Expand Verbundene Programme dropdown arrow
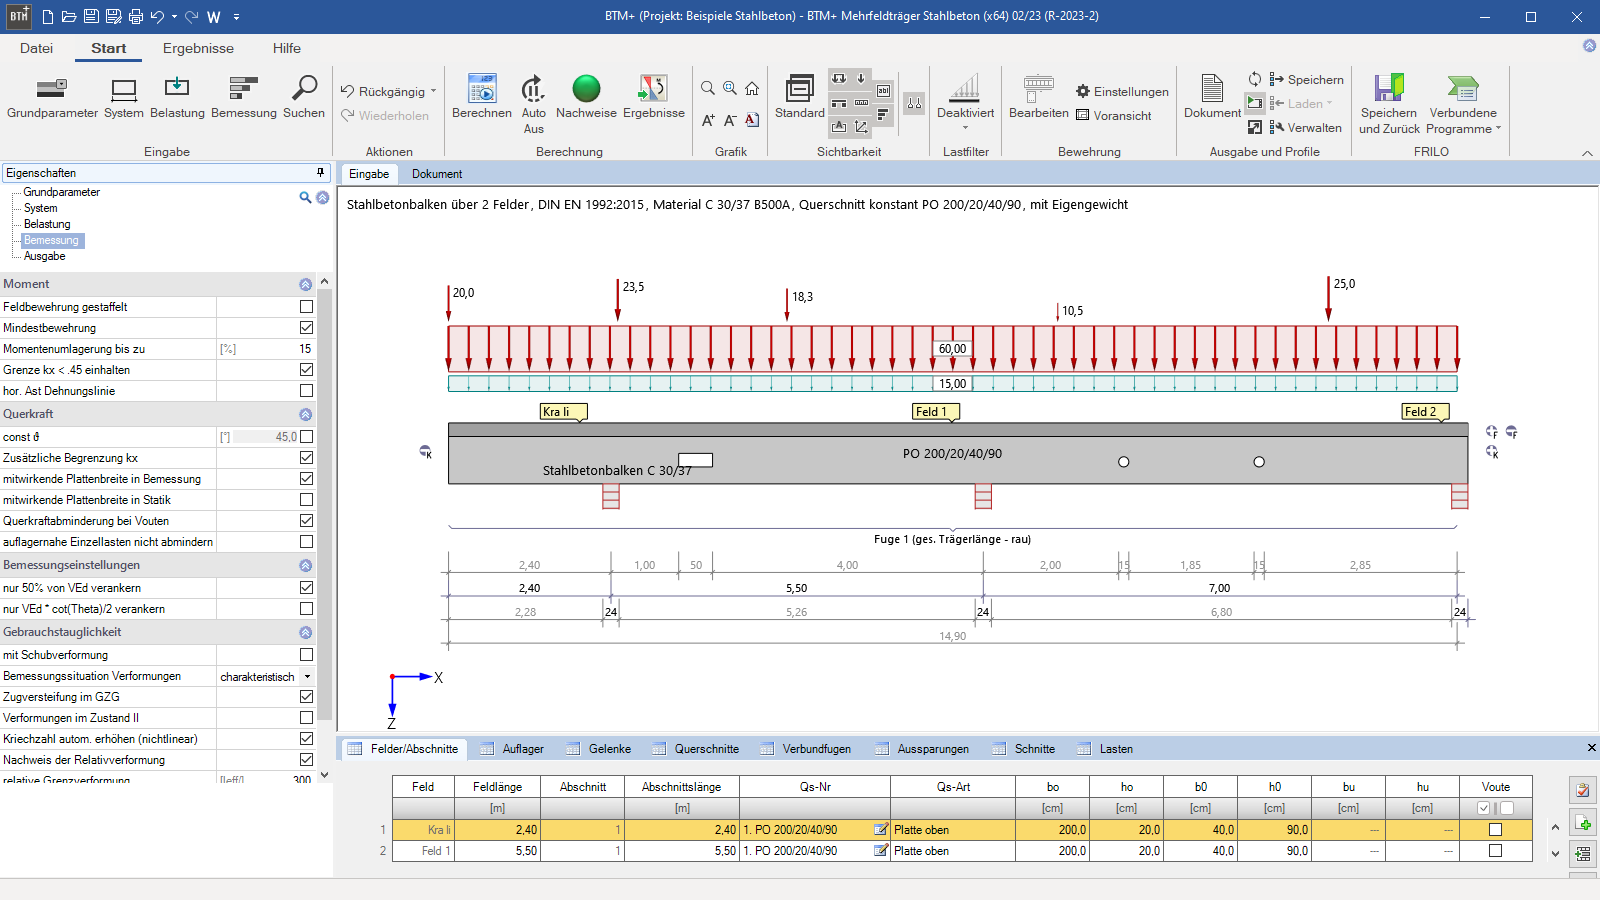The image size is (1600, 900). coord(1498,128)
